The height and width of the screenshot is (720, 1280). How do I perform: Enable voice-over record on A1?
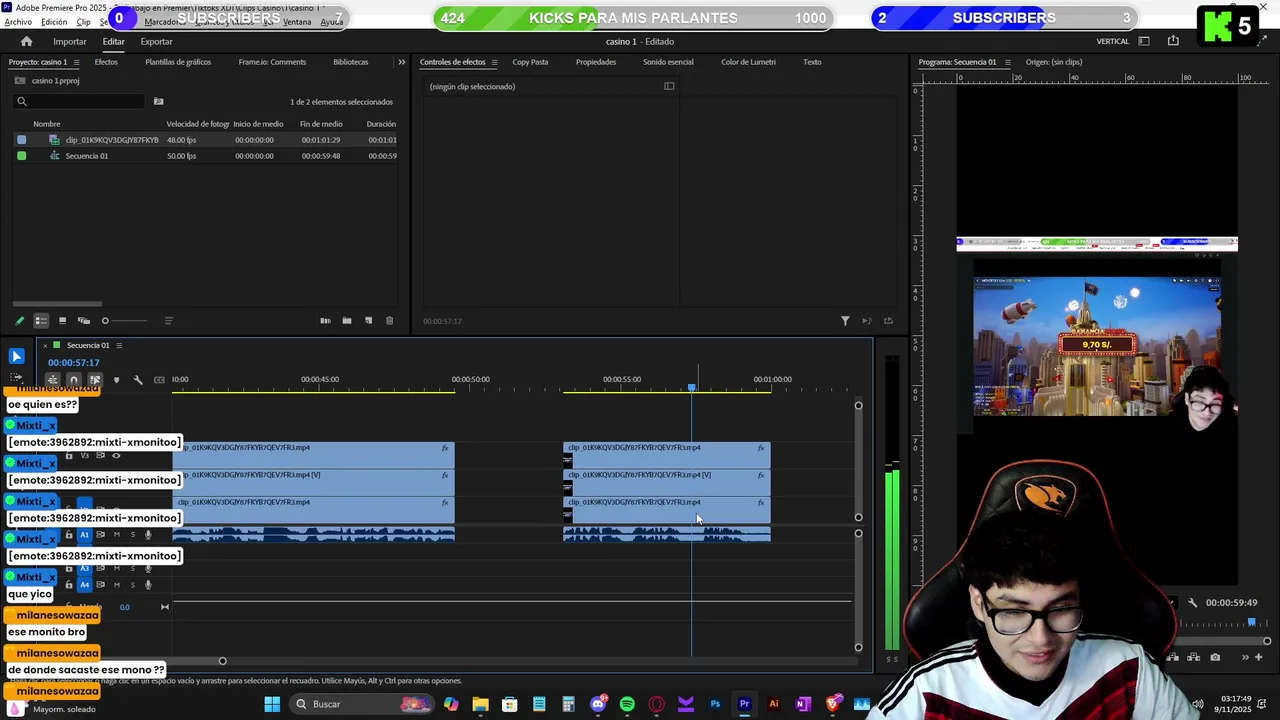pos(148,535)
